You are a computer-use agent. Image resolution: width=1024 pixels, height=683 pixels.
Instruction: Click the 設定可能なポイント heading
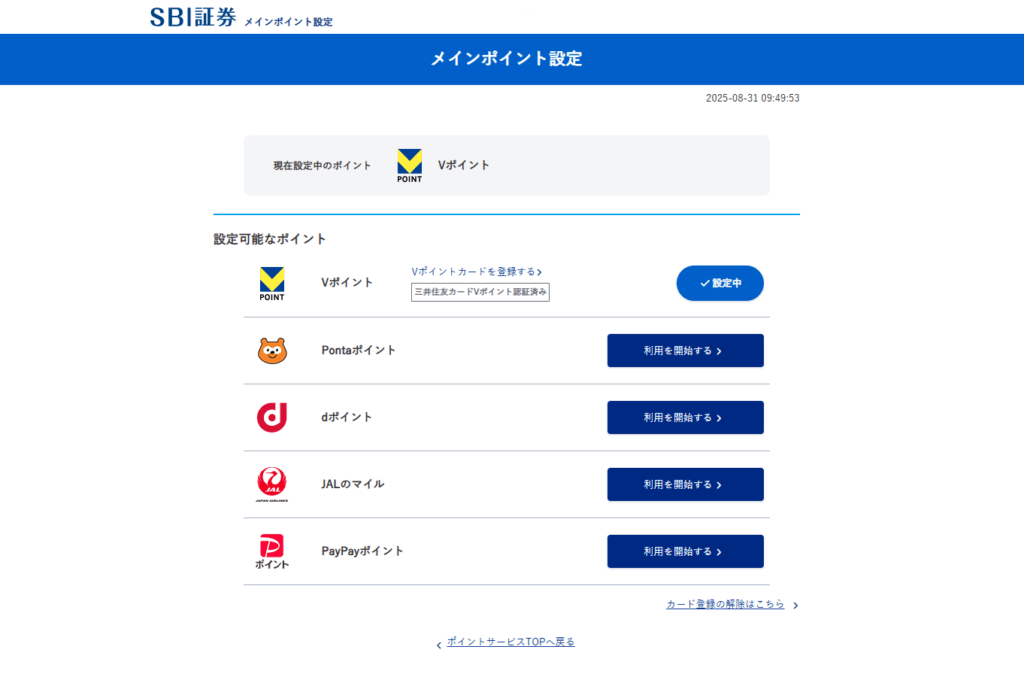(x=270, y=239)
